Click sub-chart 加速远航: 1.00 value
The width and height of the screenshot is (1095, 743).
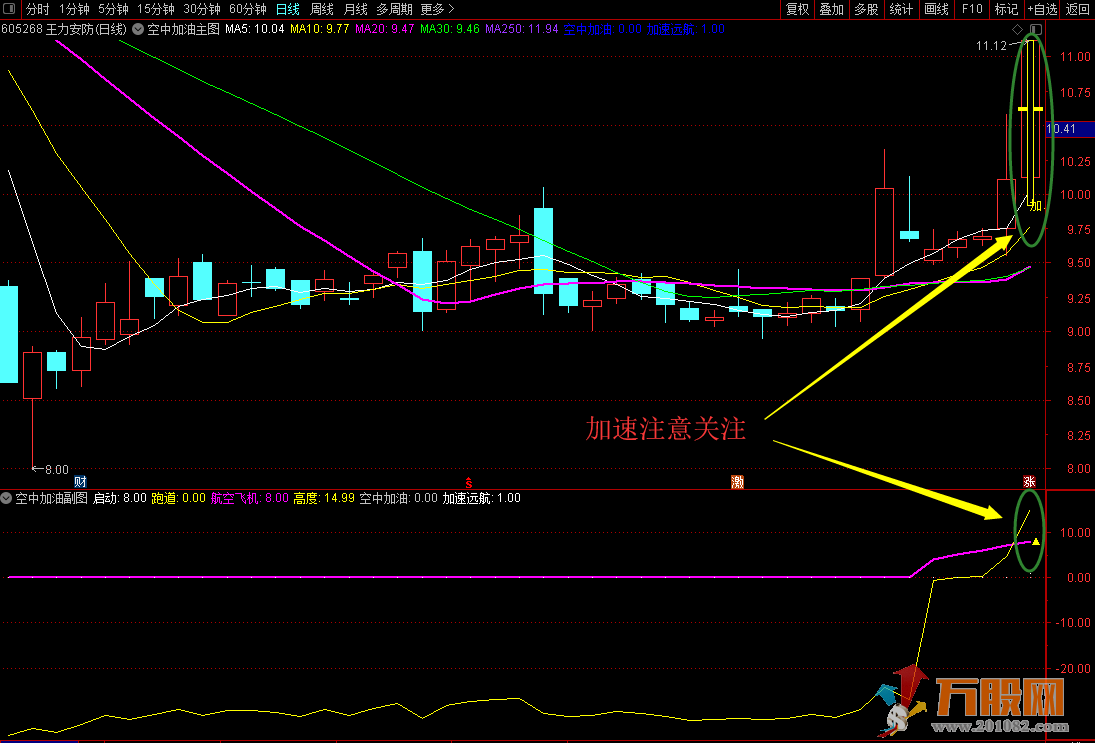tap(482, 498)
